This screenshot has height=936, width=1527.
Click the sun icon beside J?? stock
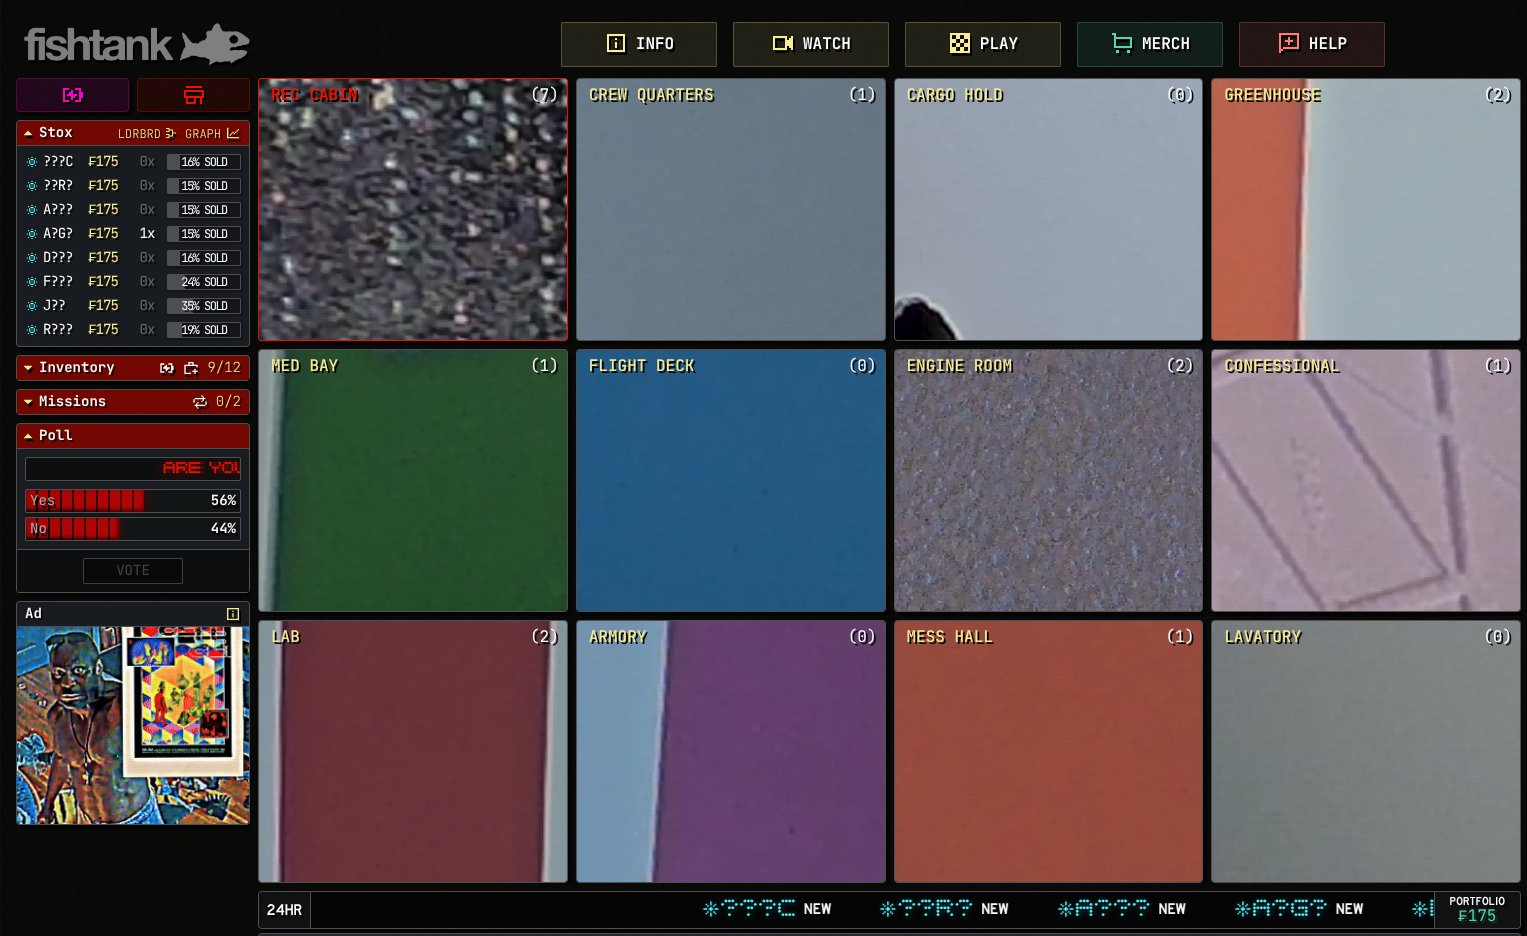(32, 306)
